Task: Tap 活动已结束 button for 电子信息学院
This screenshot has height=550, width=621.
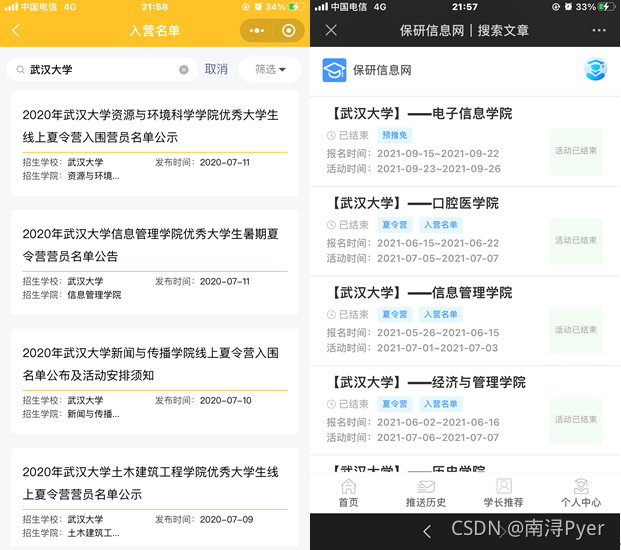Action: [576, 151]
